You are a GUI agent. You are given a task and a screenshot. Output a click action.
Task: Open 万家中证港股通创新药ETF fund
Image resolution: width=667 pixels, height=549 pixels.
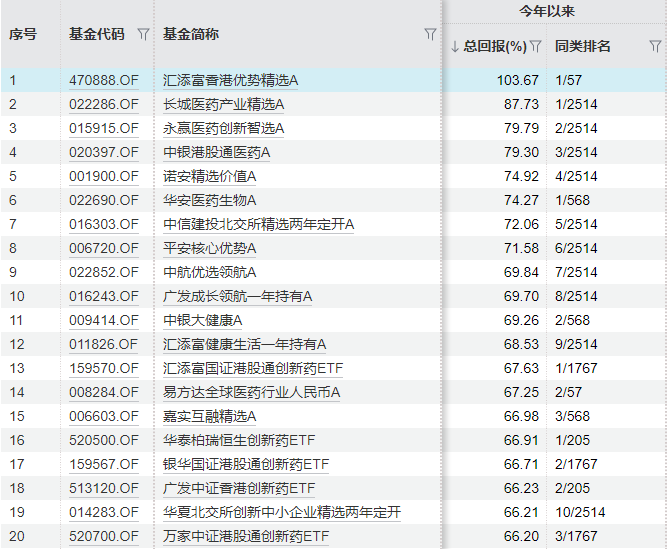tap(246, 536)
